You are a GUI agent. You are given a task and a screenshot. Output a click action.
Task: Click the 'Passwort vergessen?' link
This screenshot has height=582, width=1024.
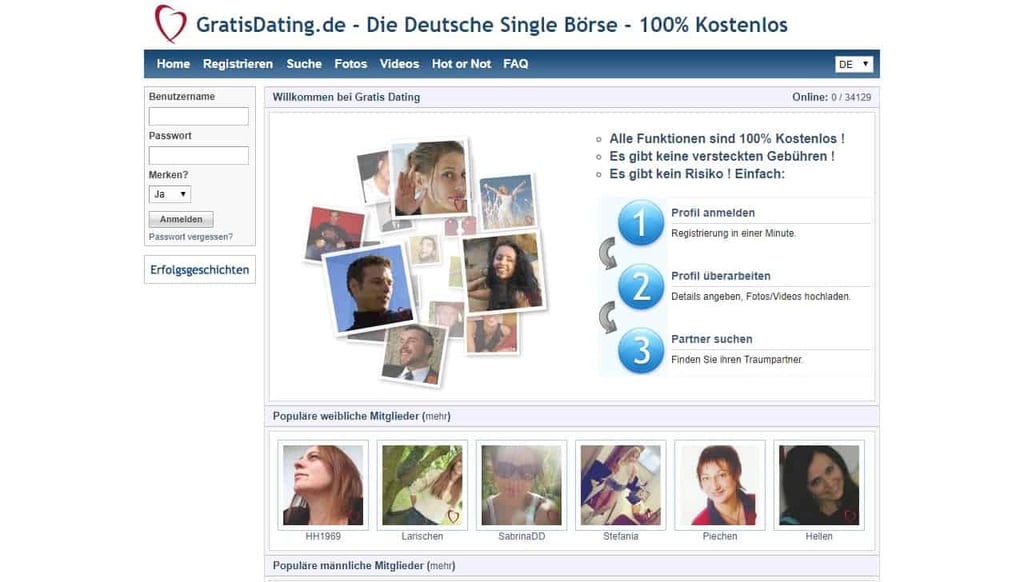191,237
